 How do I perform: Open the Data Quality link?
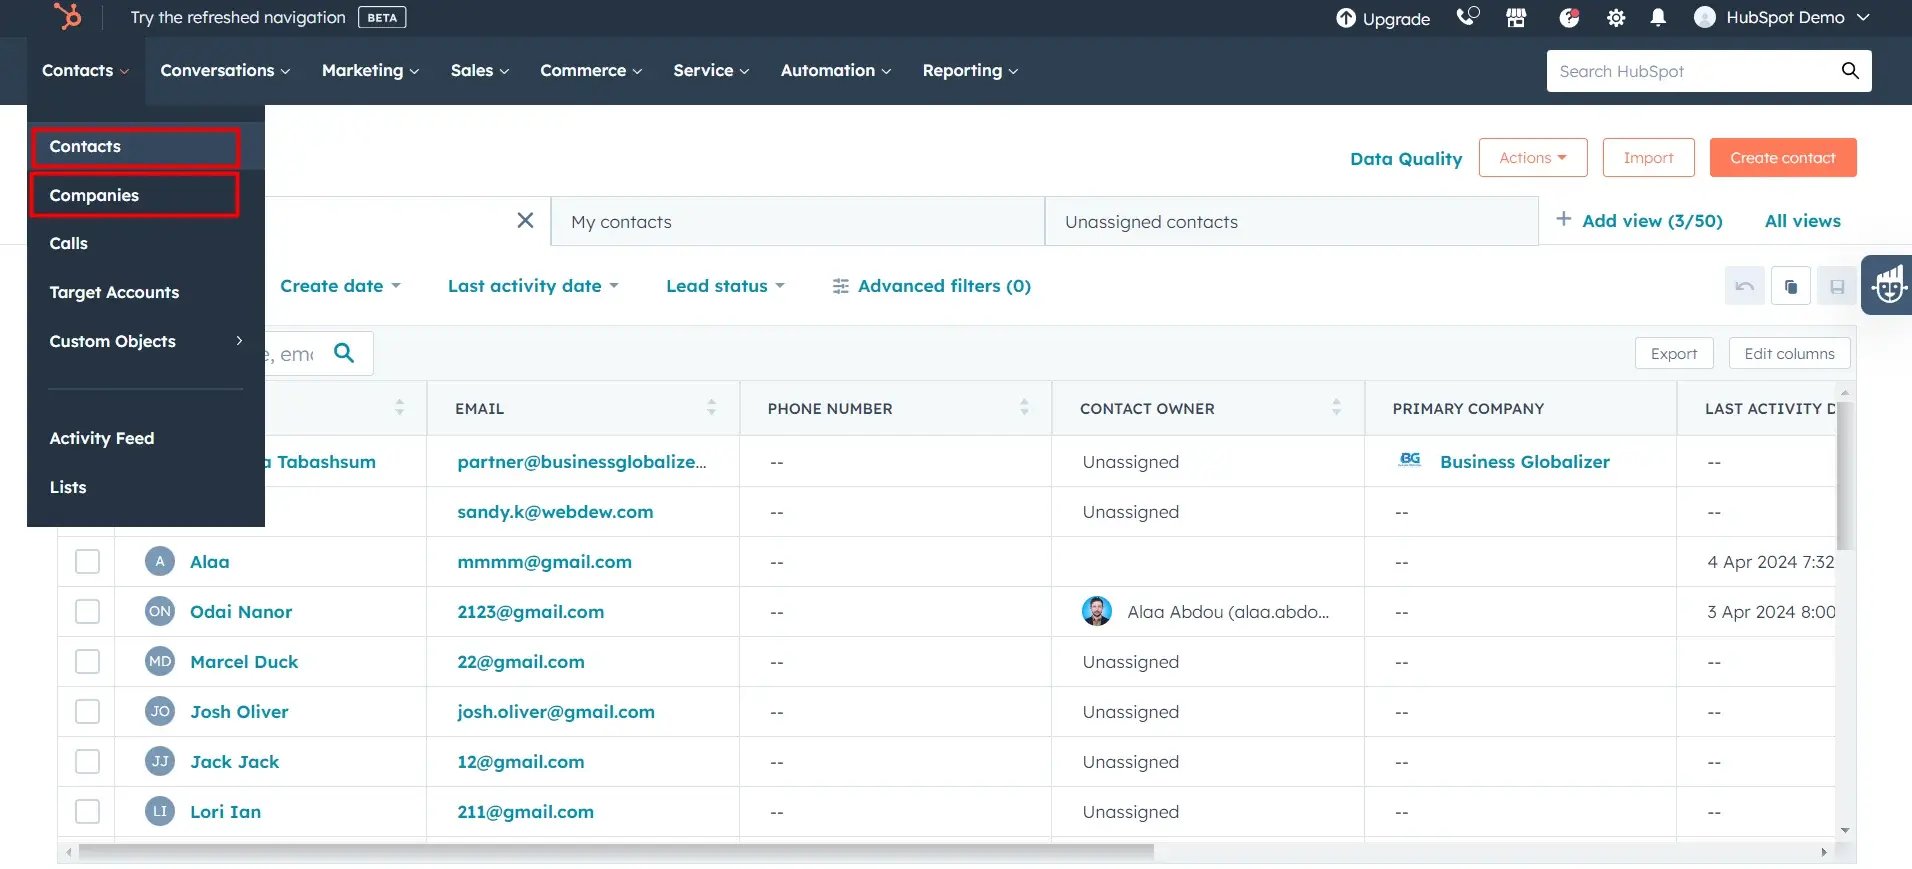coord(1406,158)
